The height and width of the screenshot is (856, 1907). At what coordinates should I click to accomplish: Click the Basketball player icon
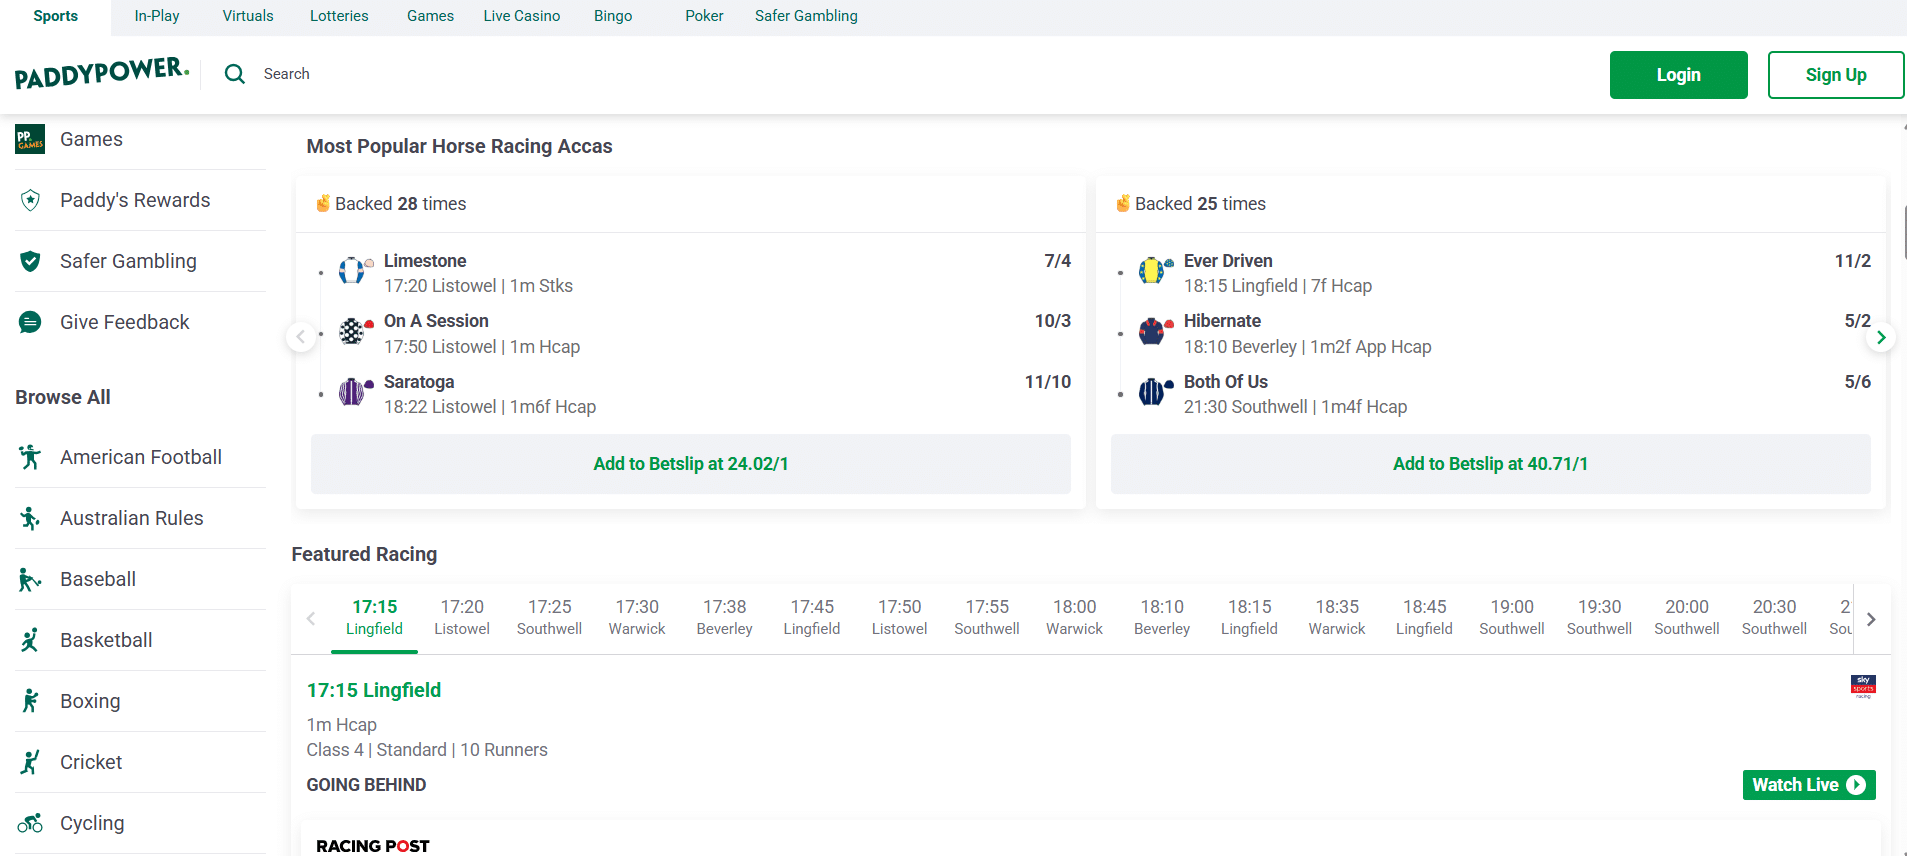[x=30, y=640]
